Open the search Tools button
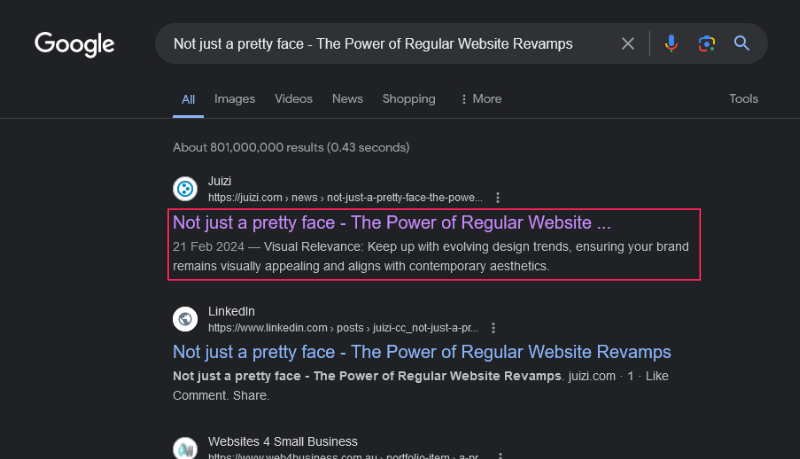This screenshot has height=459, width=800. (744, 99)
